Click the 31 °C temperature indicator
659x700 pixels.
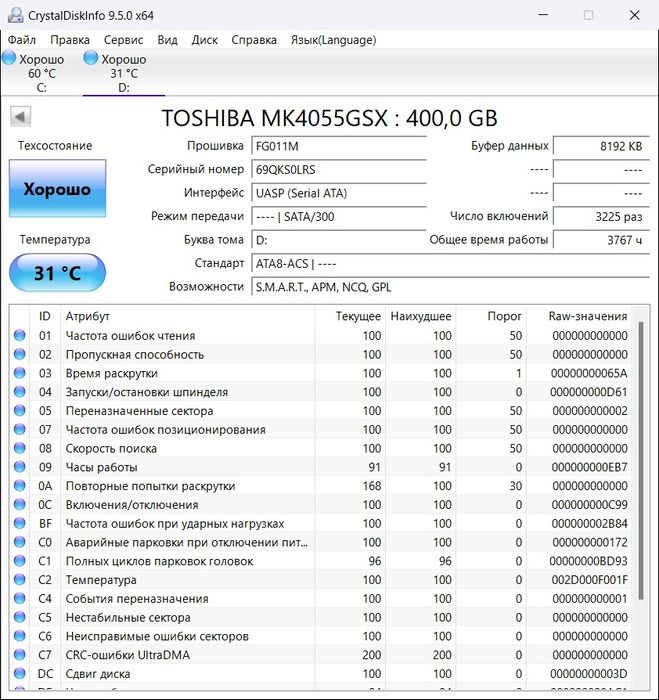point(58,273)
